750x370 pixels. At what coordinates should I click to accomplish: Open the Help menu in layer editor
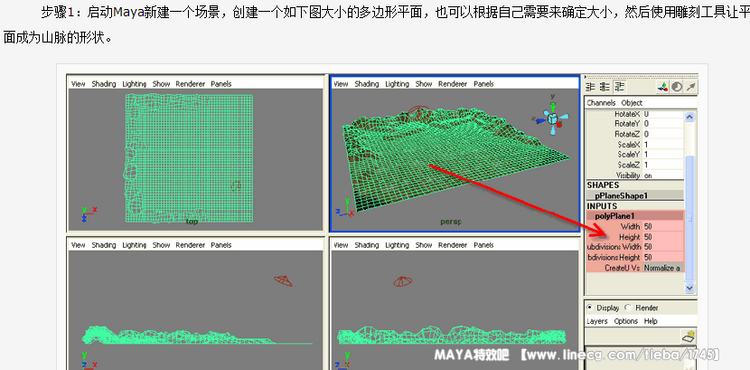(x=651, y=321)
